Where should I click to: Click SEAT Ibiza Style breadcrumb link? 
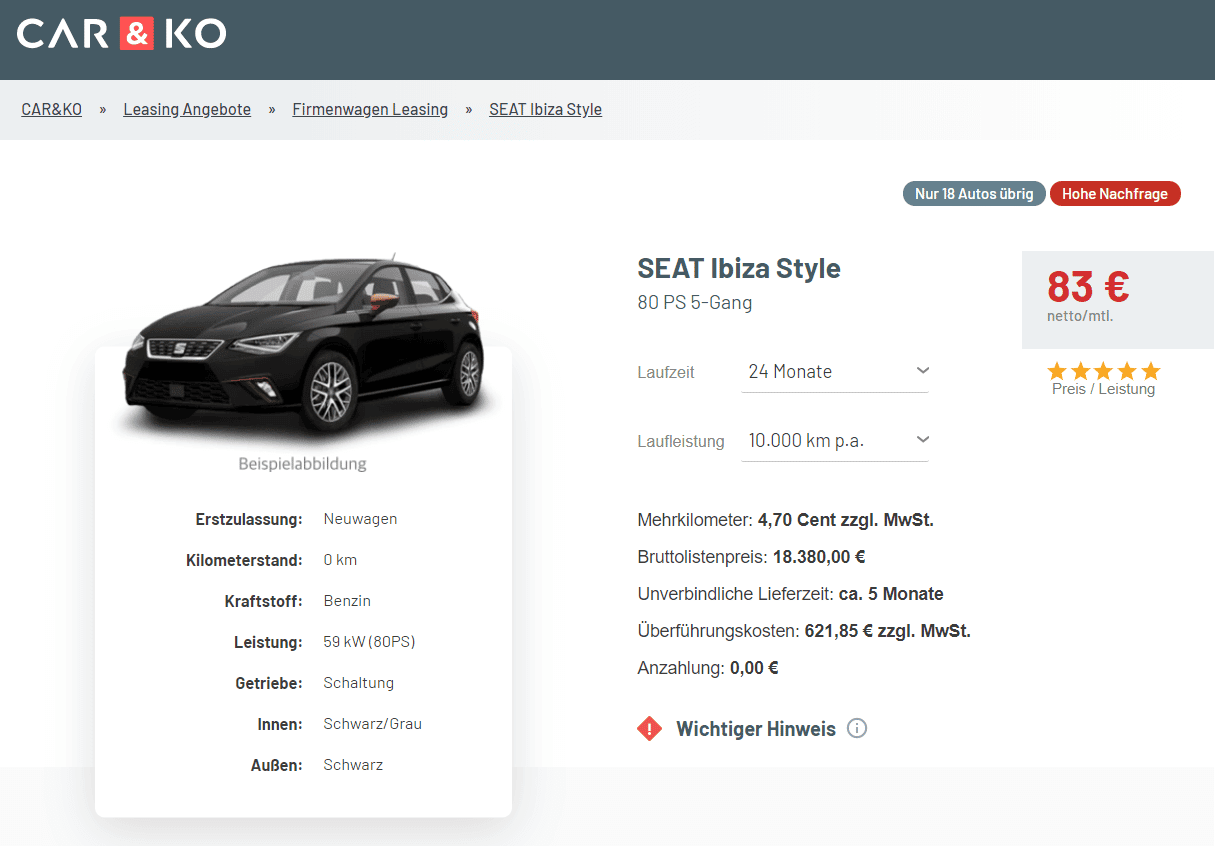pyautogui.click(x=545, y=109)
